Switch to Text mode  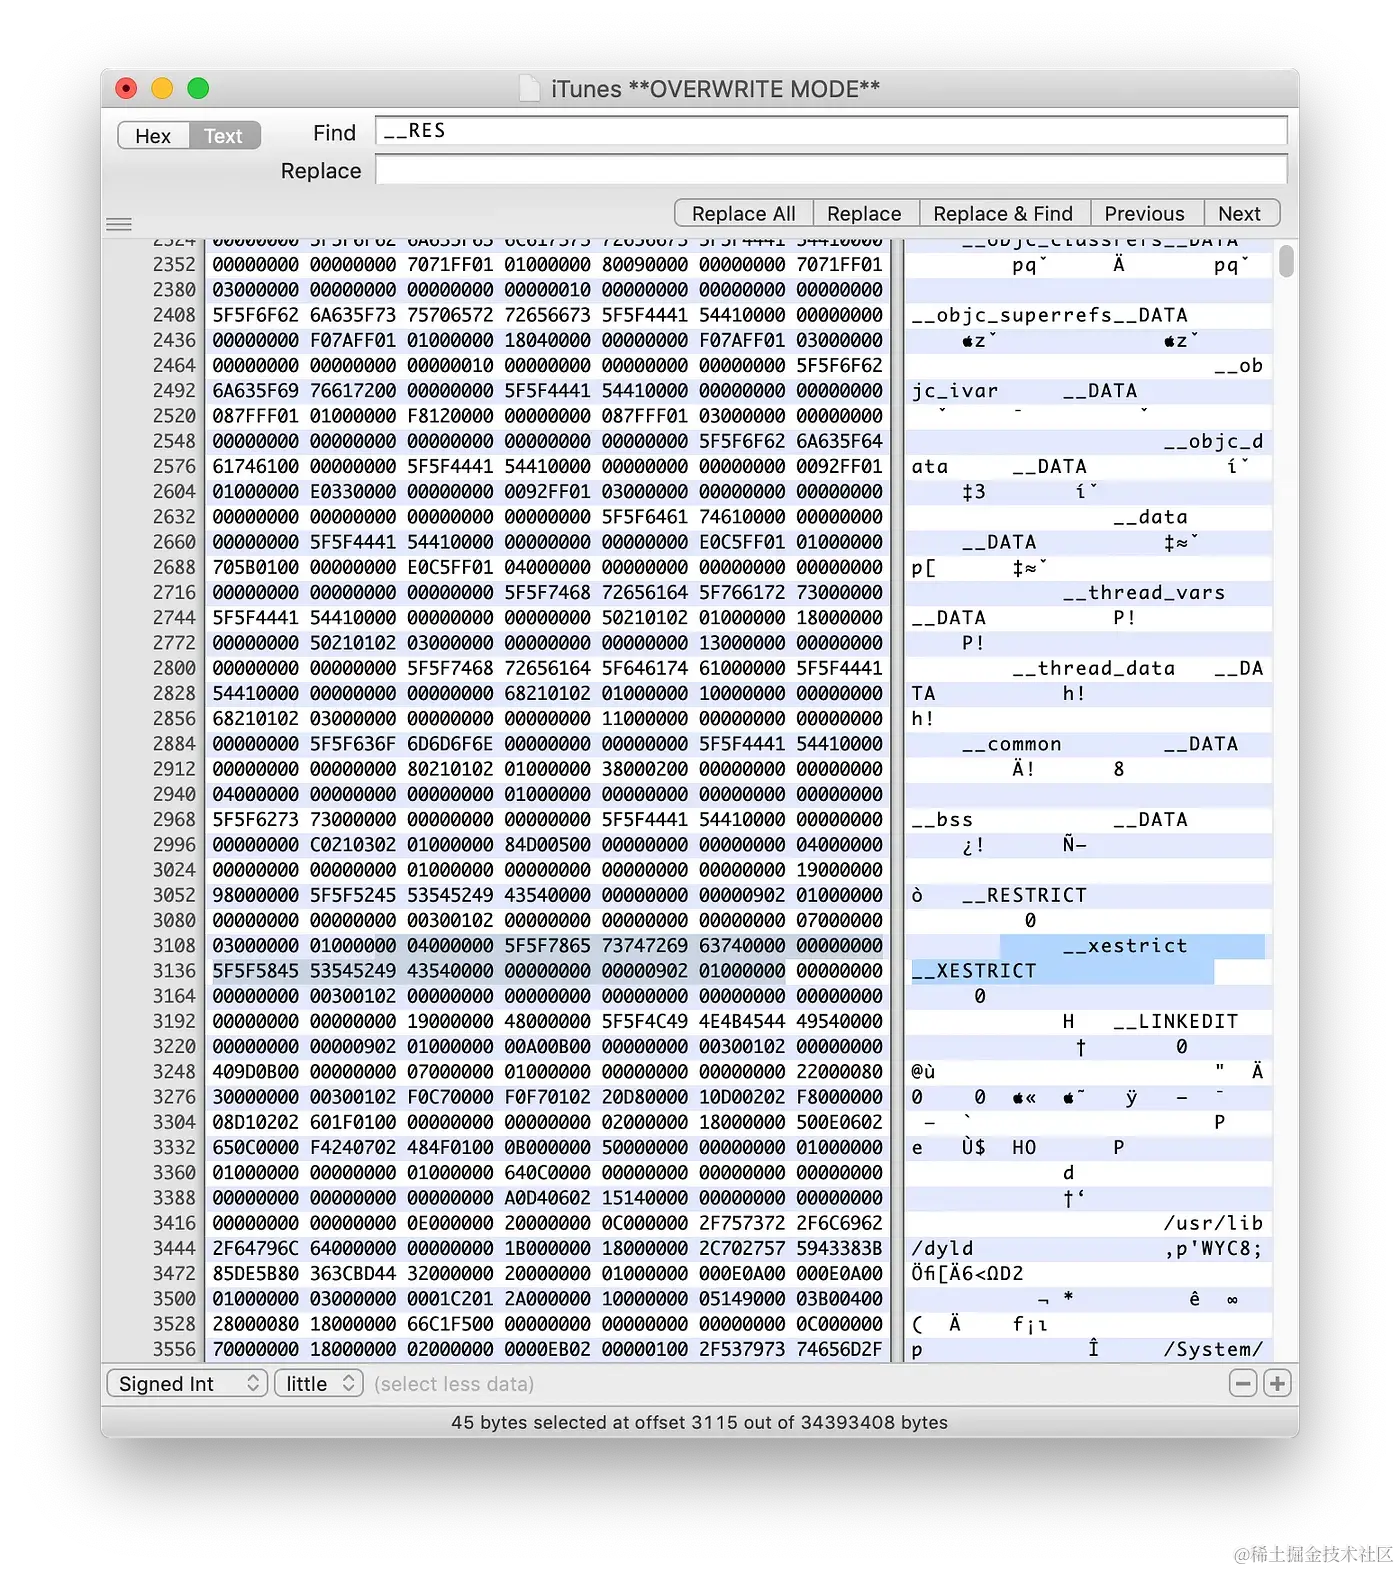(224, 136)
